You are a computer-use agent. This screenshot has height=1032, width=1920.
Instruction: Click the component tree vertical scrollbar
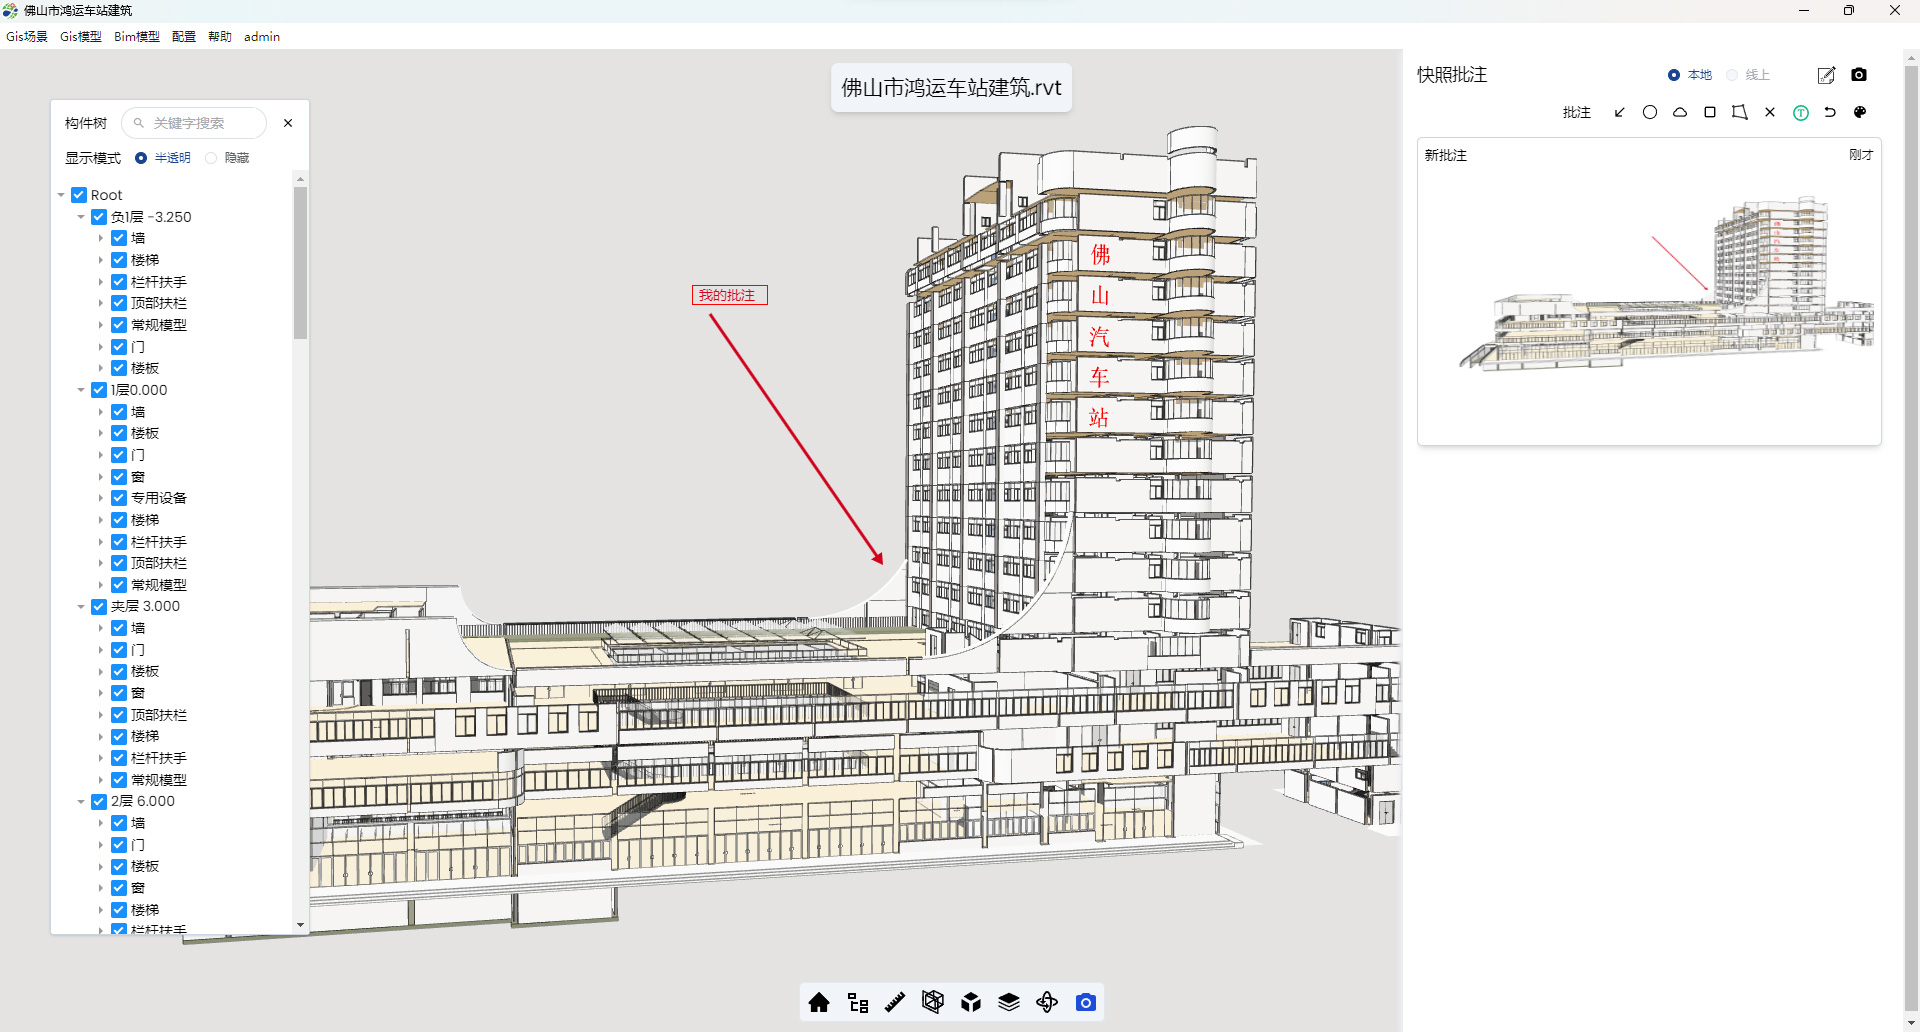pos(300,263)
